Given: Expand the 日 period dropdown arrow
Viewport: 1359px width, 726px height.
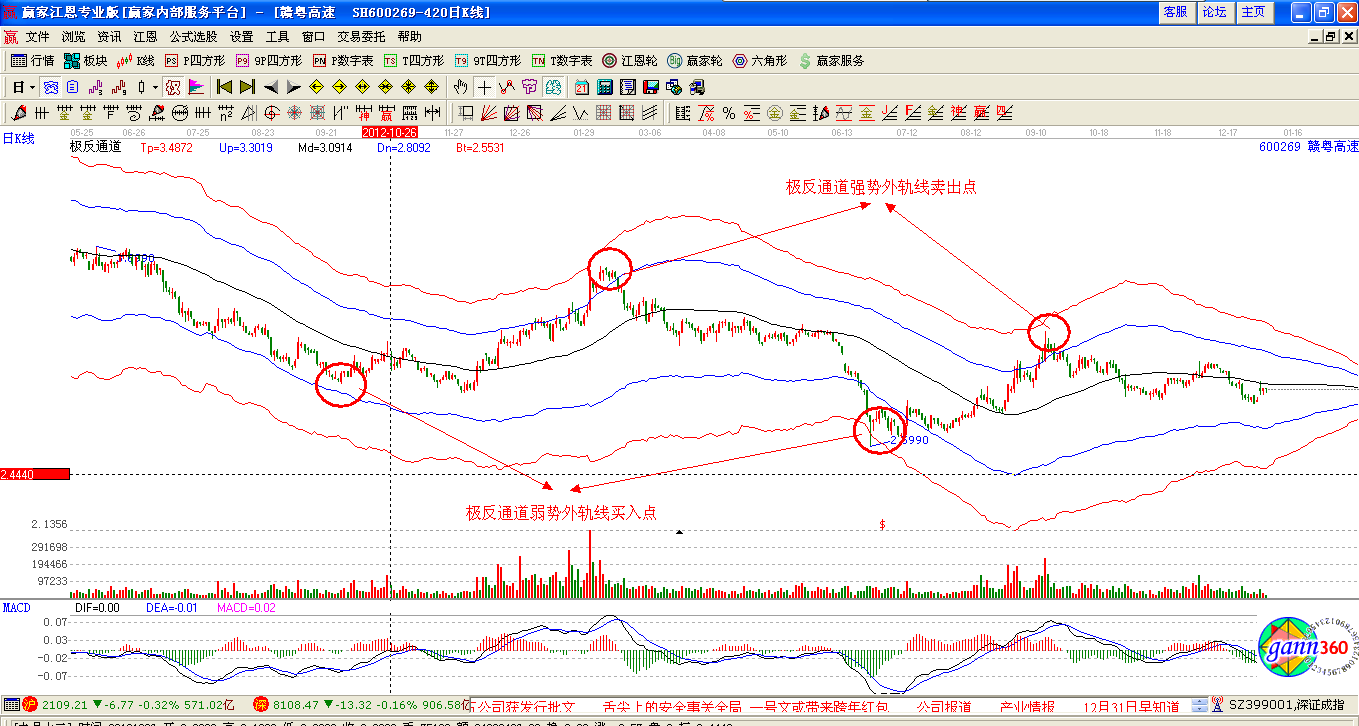Looking at the screenshot, I should pos(32,87).
